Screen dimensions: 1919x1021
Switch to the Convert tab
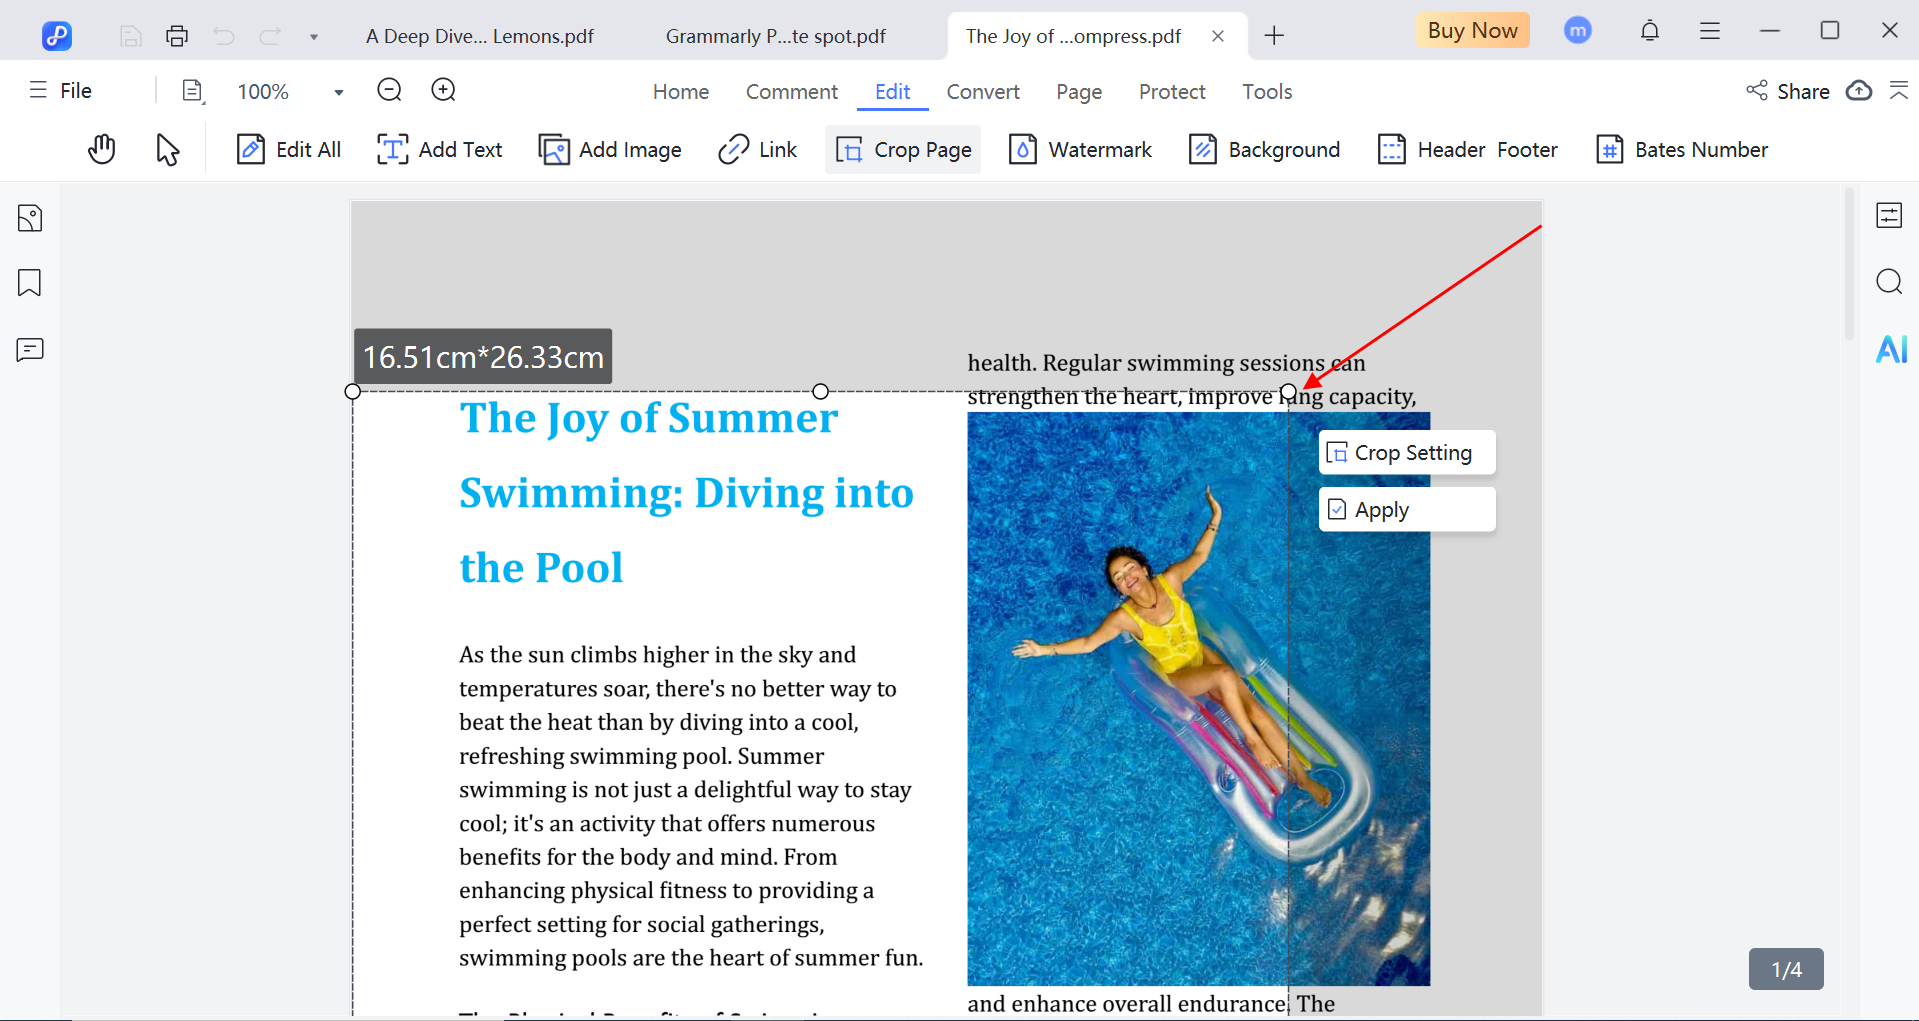click(x=982, y=92)
